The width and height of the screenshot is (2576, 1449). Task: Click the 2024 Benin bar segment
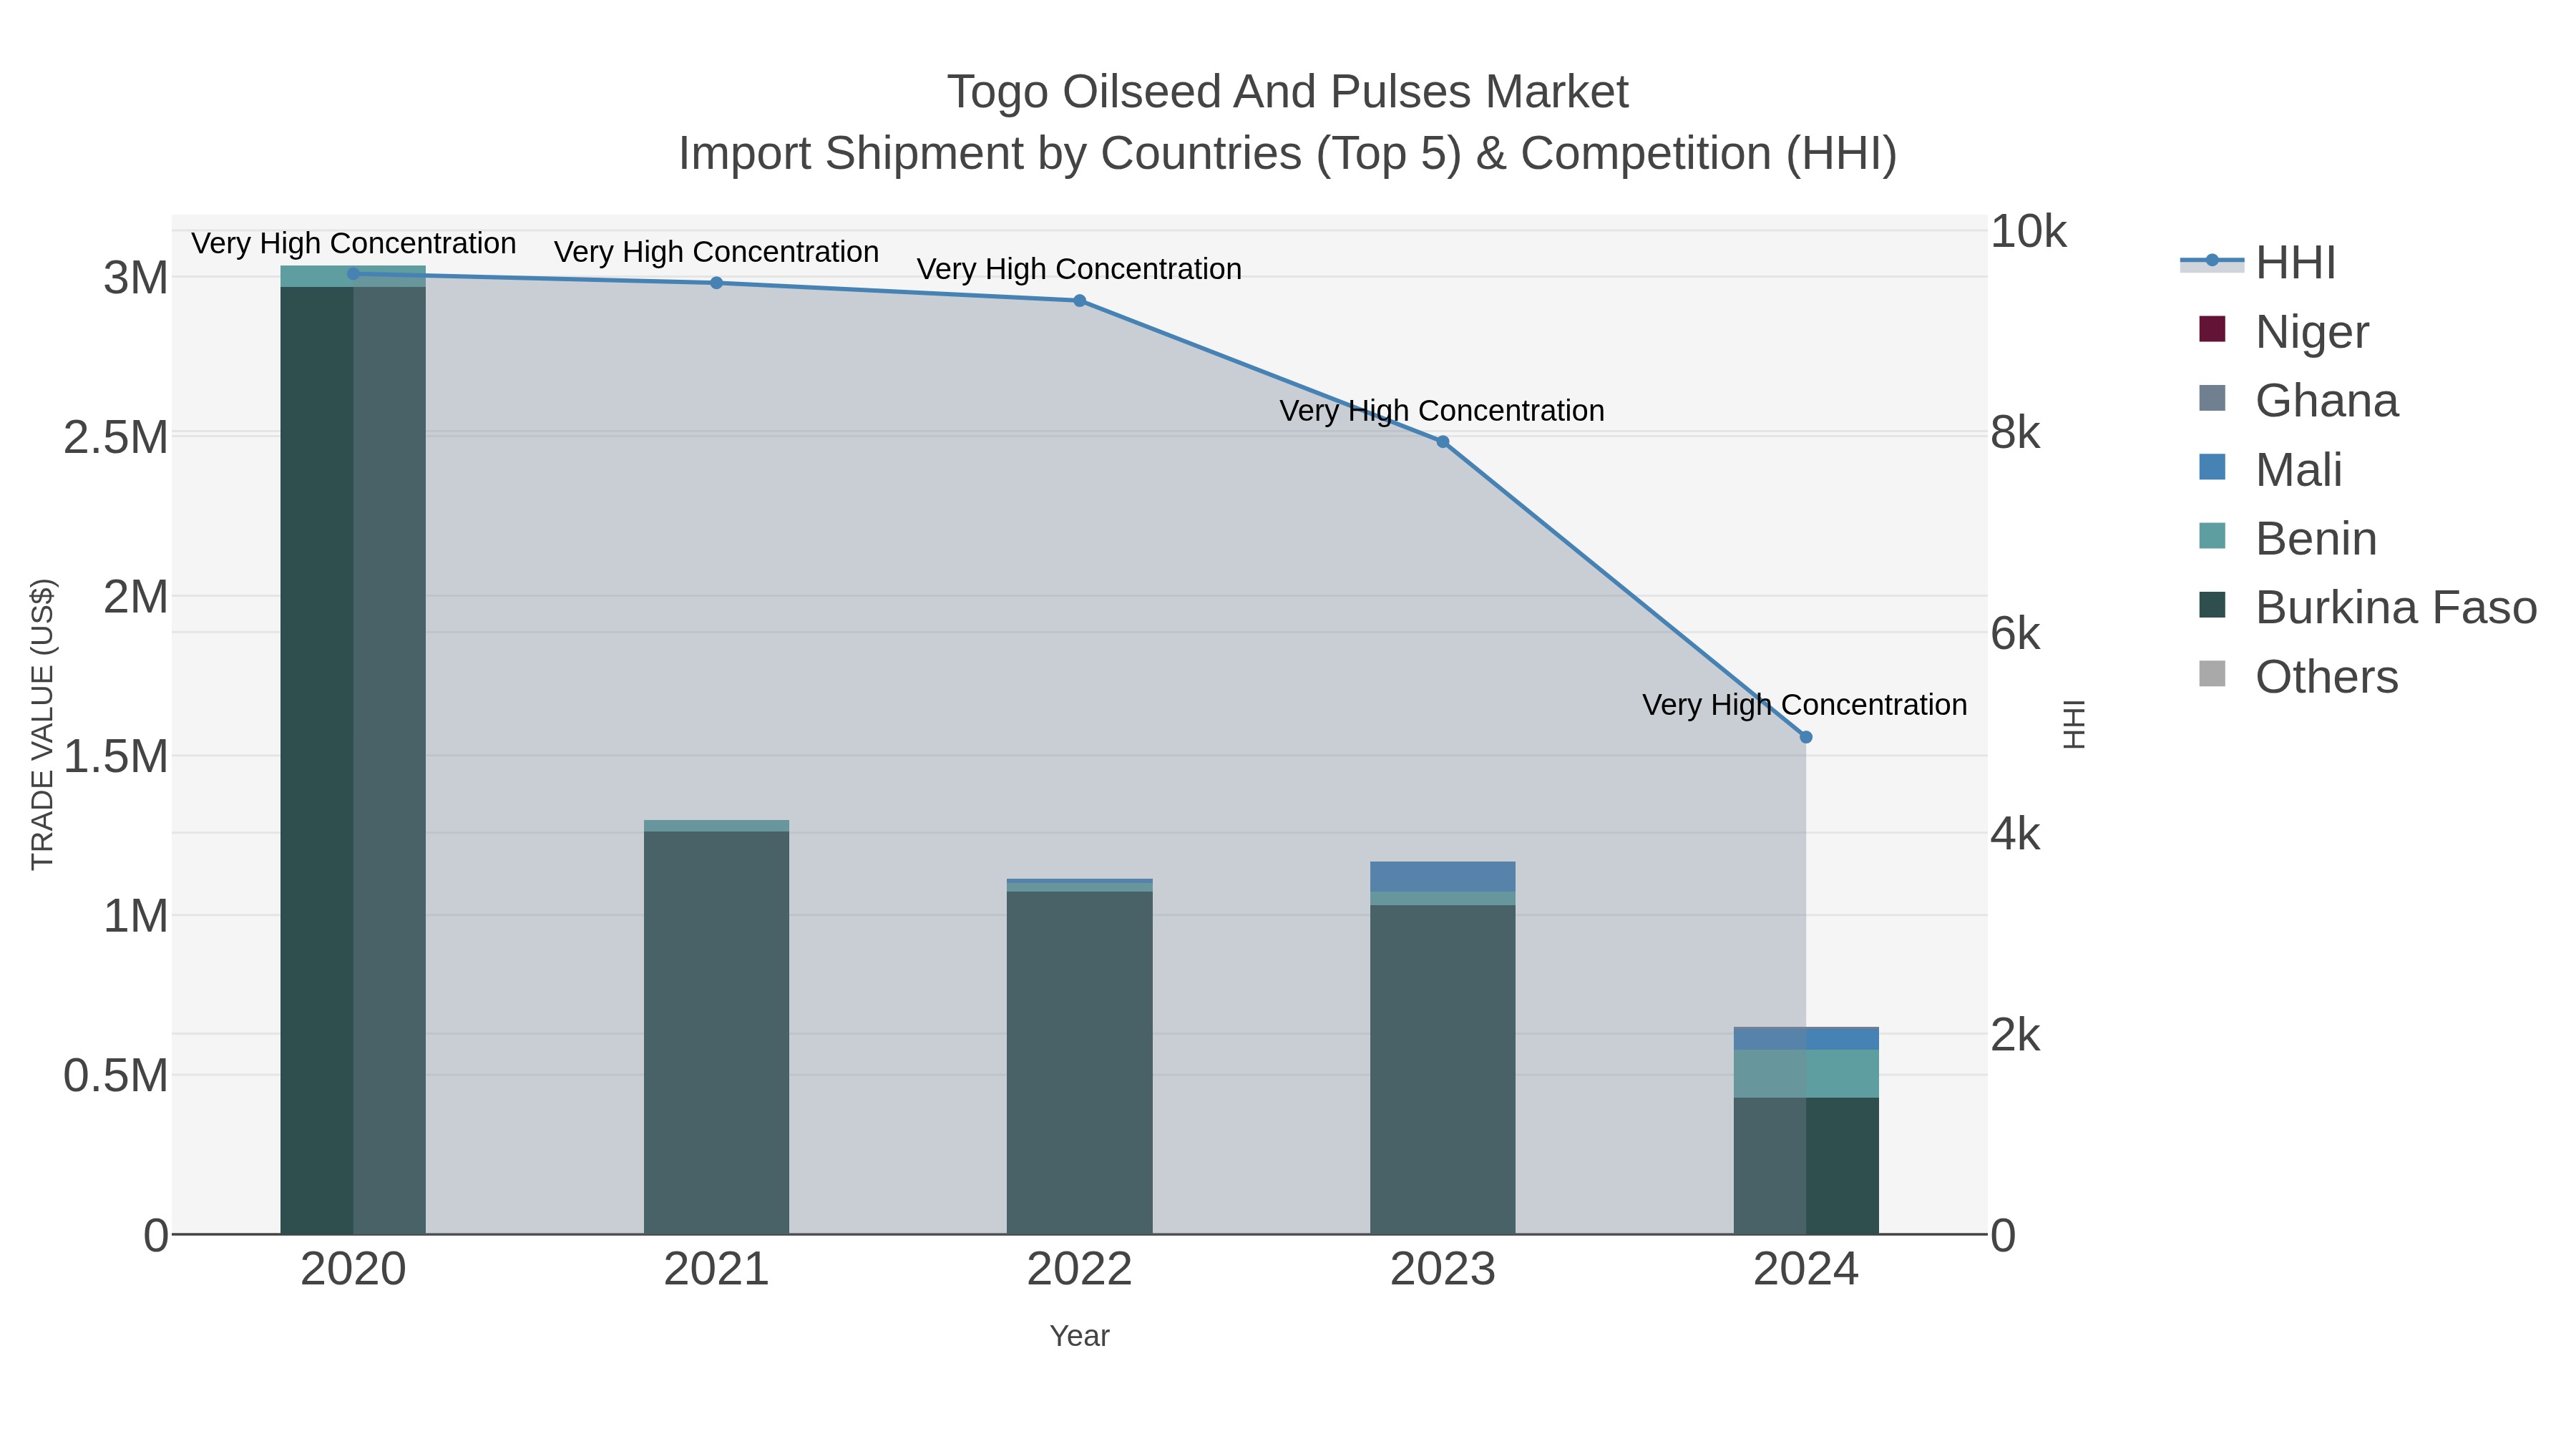pyautogui.click(x=1806, y=1074)
